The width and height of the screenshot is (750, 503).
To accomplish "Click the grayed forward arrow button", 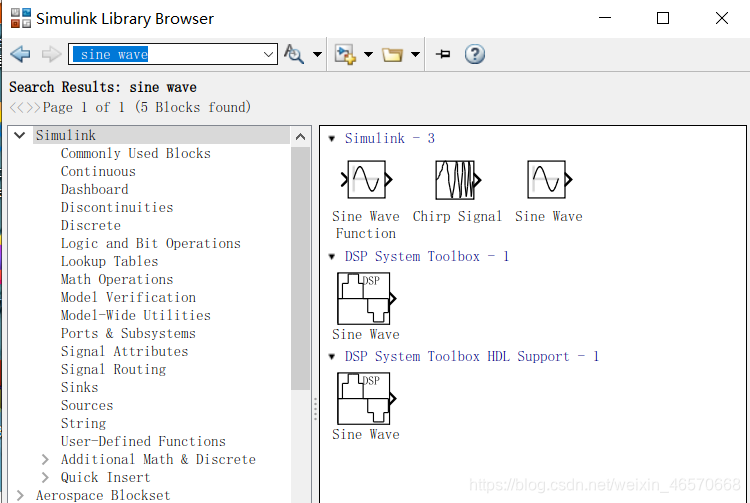I will pyautogui.click(x=51, y=54).
